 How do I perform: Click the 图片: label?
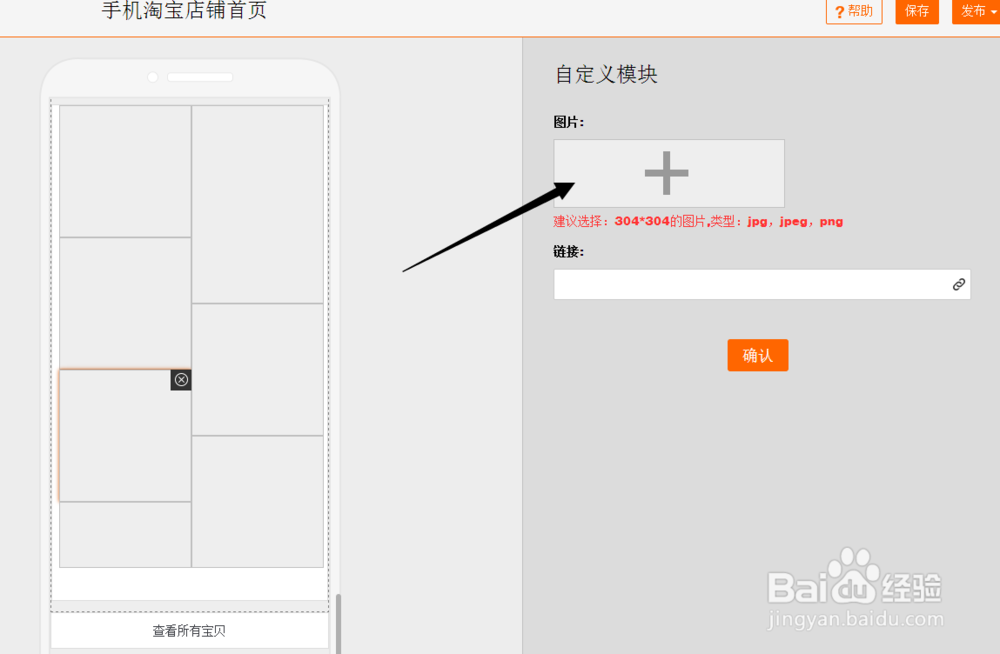tap(568, 122)
